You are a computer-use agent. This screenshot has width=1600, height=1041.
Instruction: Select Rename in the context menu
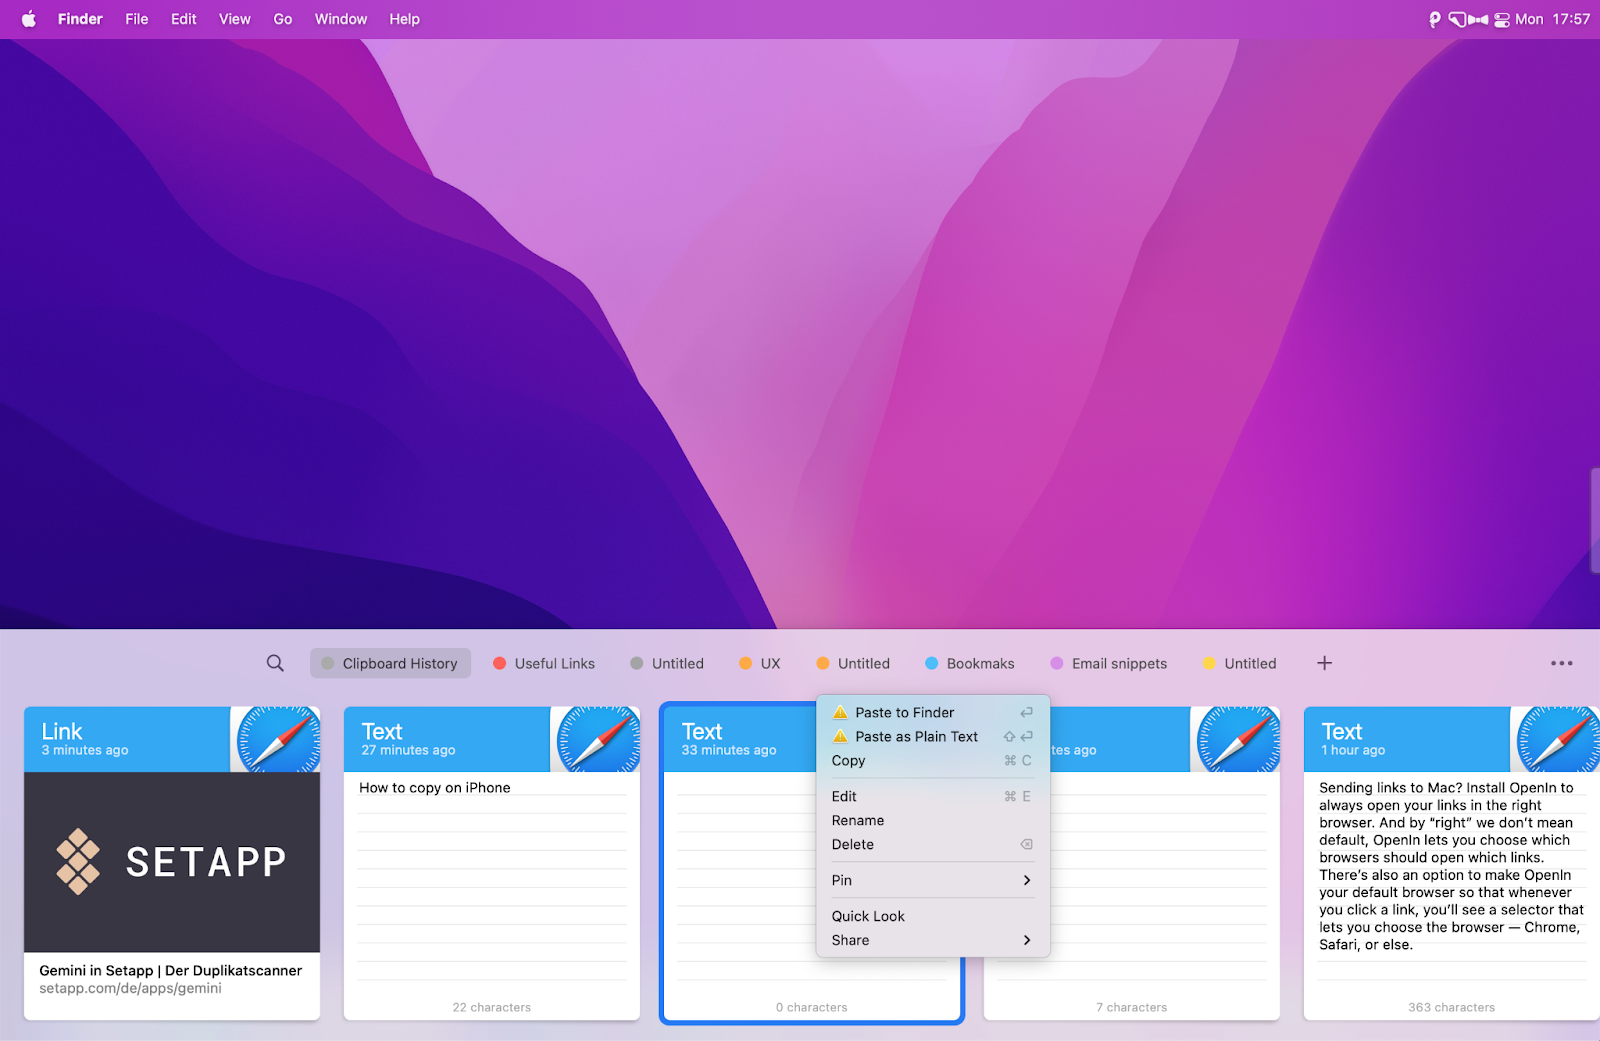coord(857,820)
